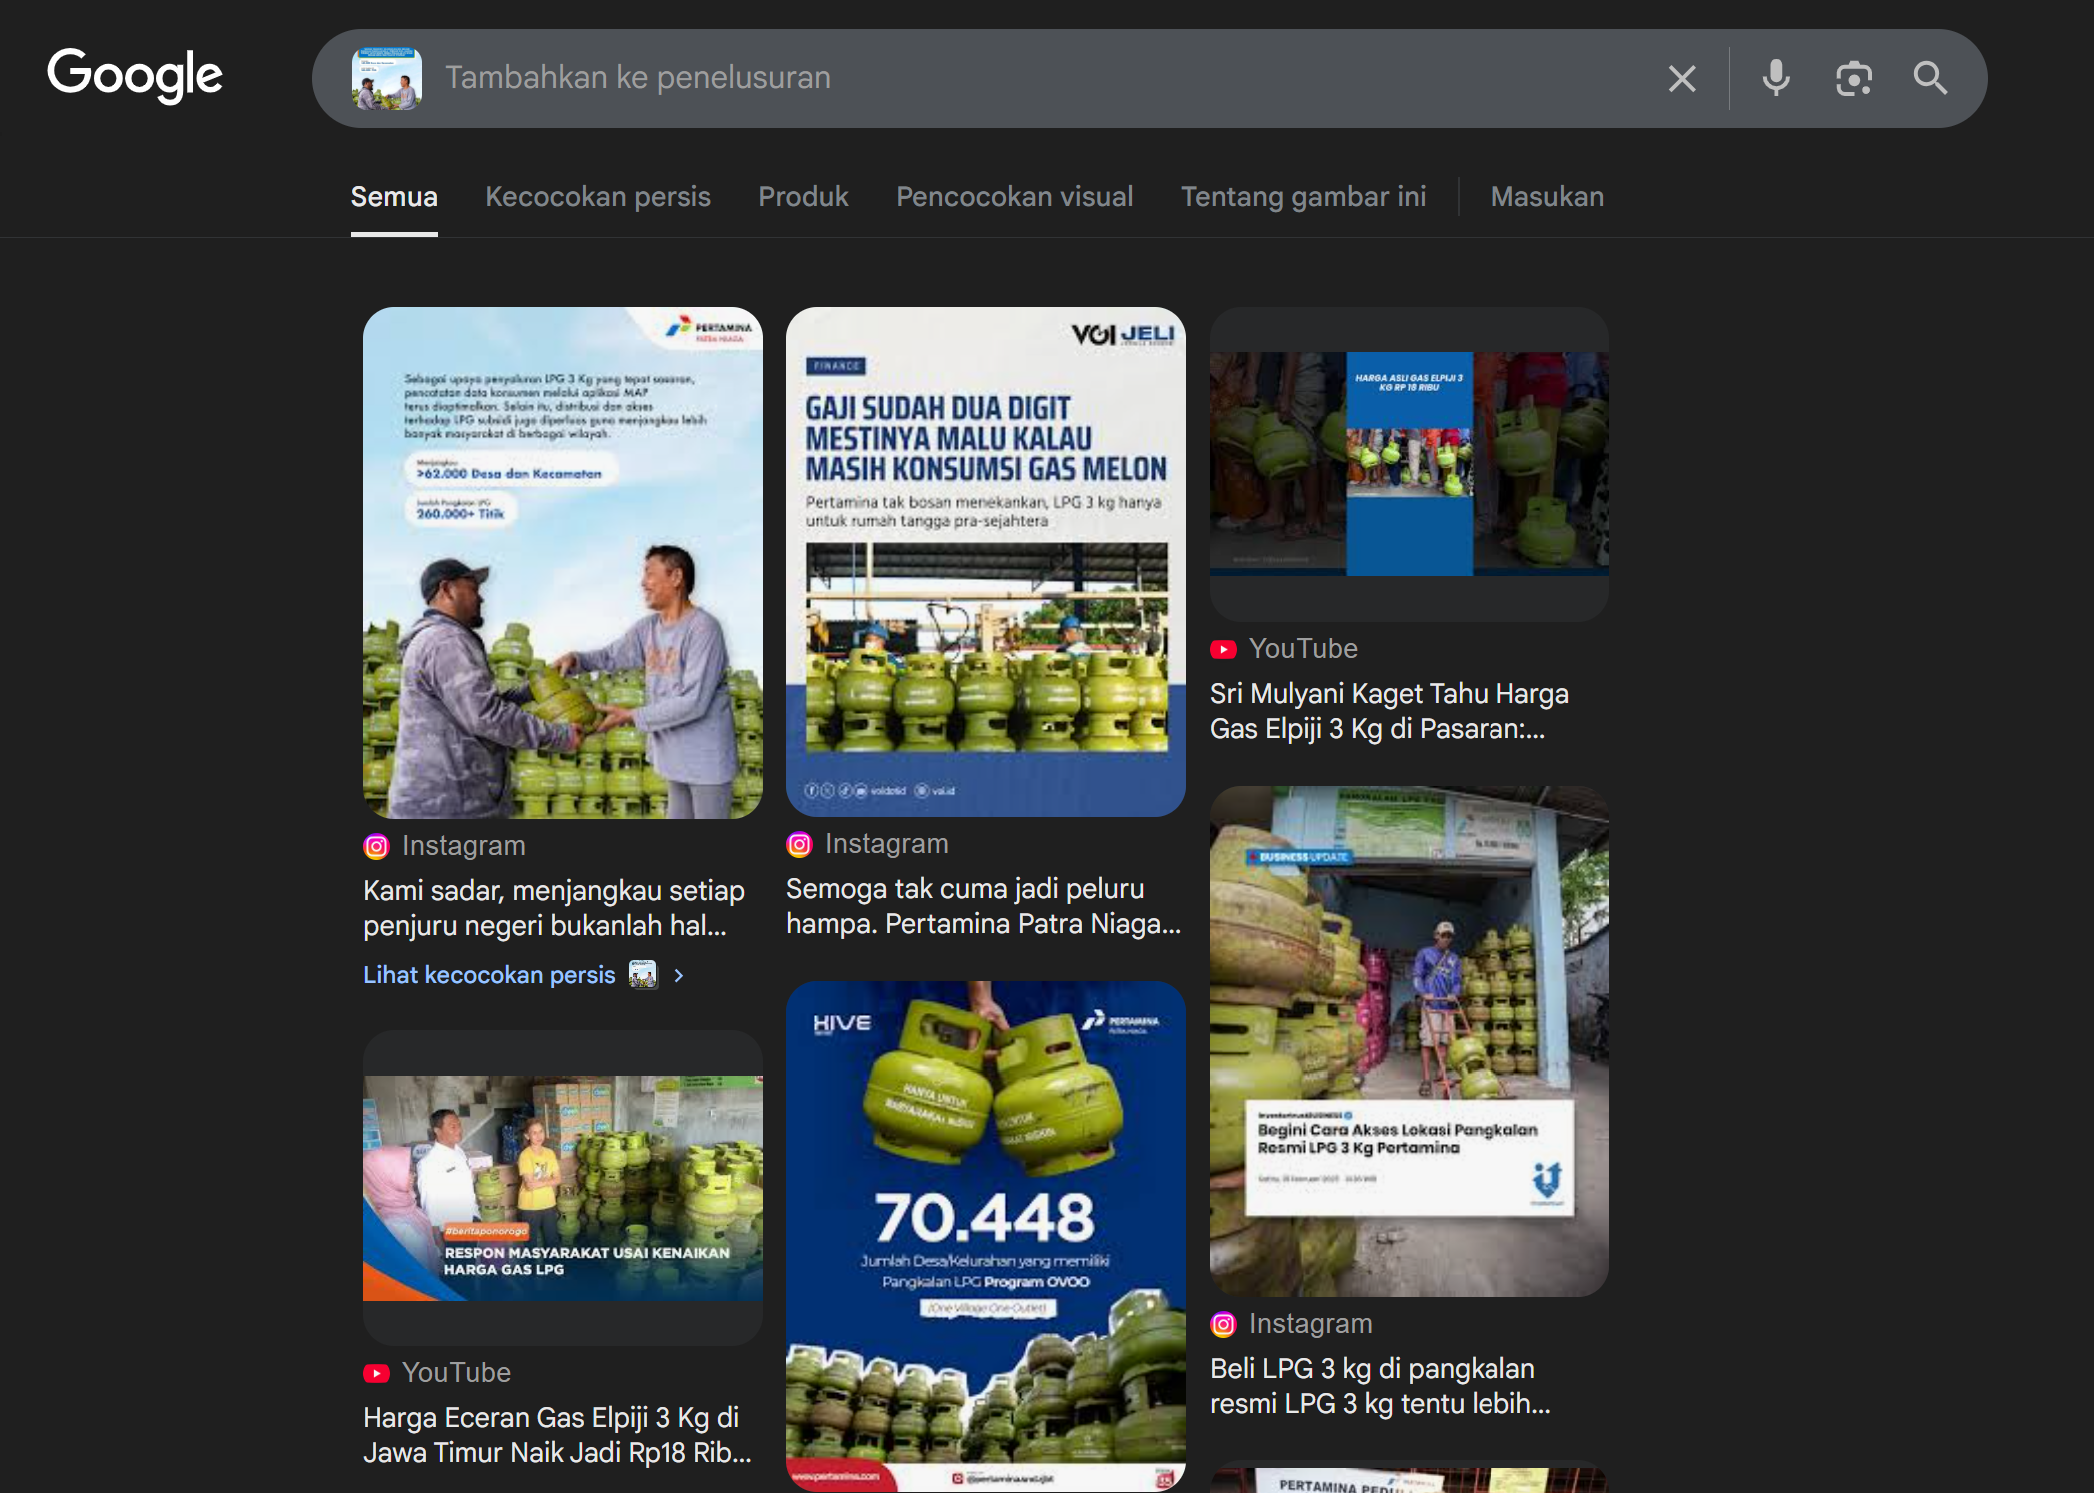Click Instagram source label above 'Beli LPG'
The width and height of the screenshot is (2094, 1493).
(x=1310, y=1324)
